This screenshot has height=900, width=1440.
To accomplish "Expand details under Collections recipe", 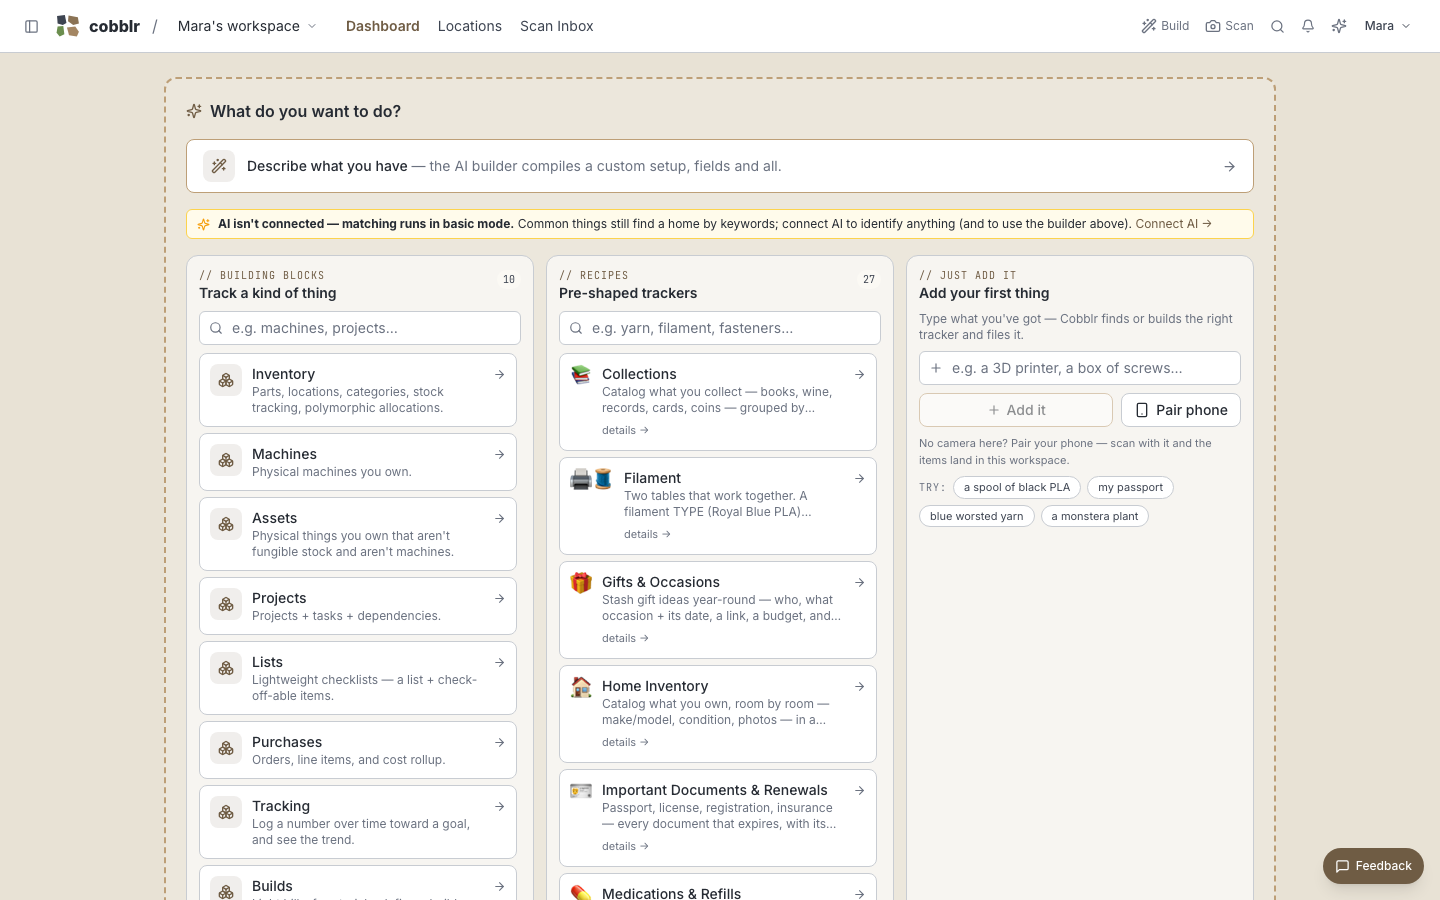I will (625, 430).
